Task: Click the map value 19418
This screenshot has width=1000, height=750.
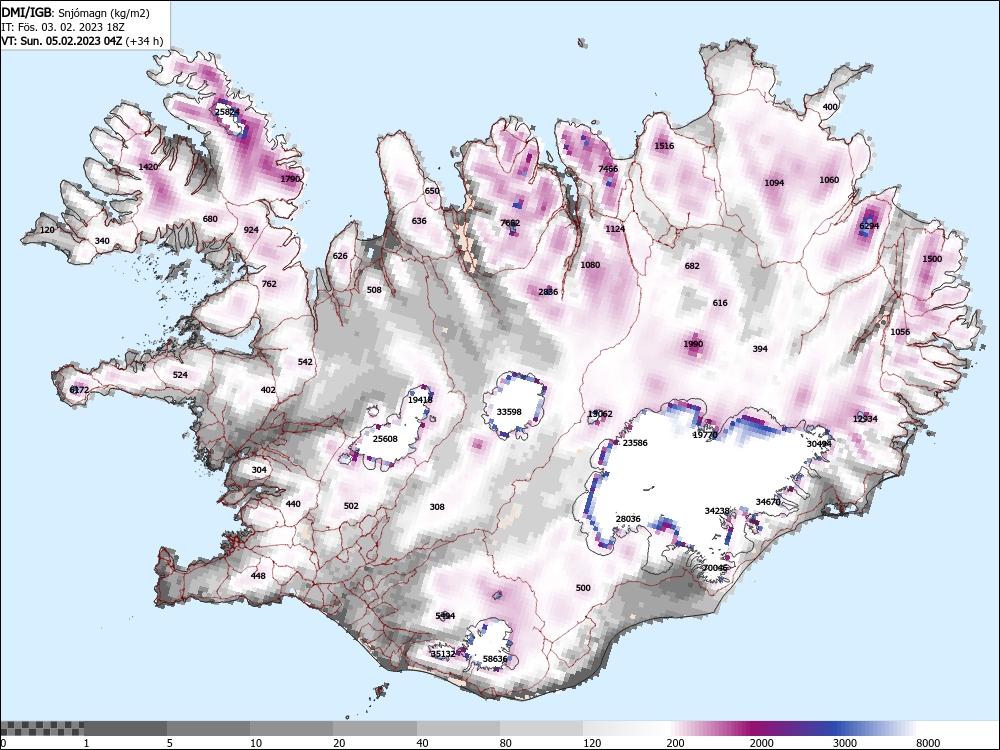Action: pos(420,401)
